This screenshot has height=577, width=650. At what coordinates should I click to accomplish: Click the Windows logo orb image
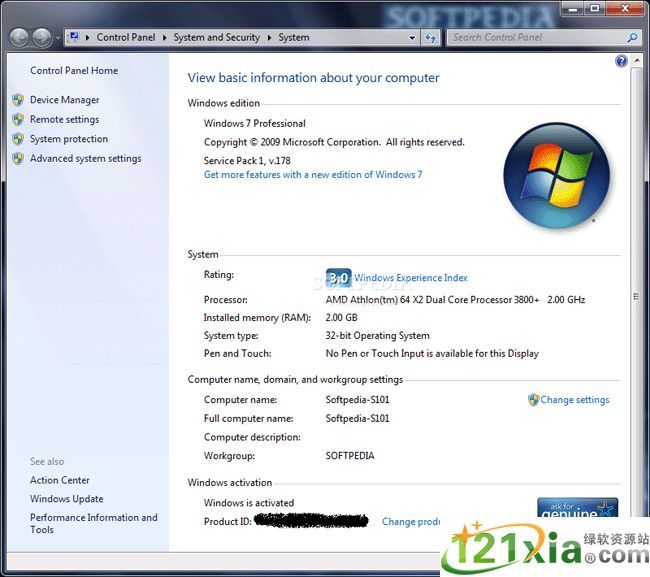click(x=556, y=175)
